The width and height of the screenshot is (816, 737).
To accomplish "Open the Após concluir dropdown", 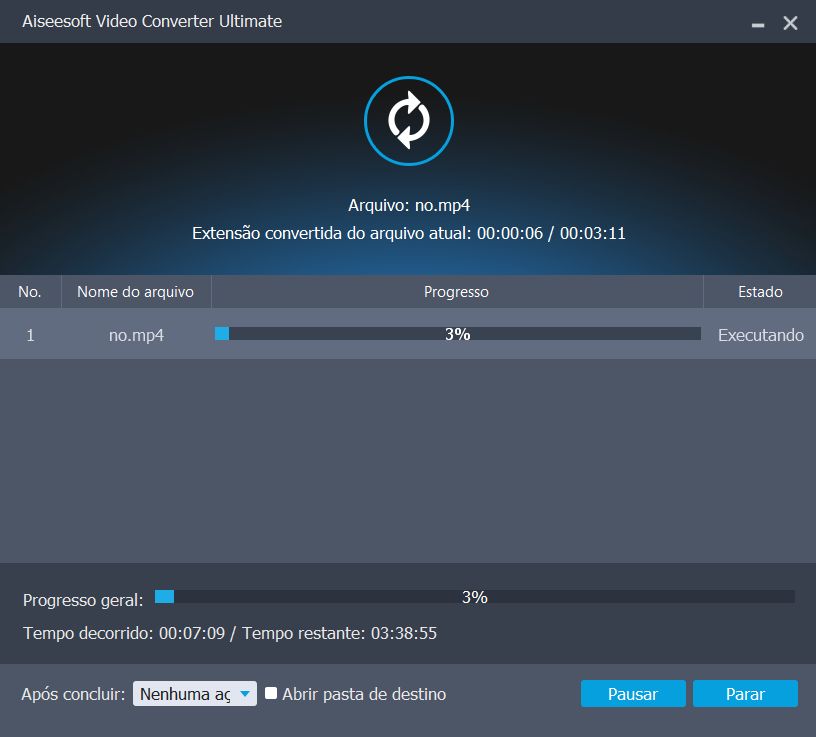I will (195, 694).
